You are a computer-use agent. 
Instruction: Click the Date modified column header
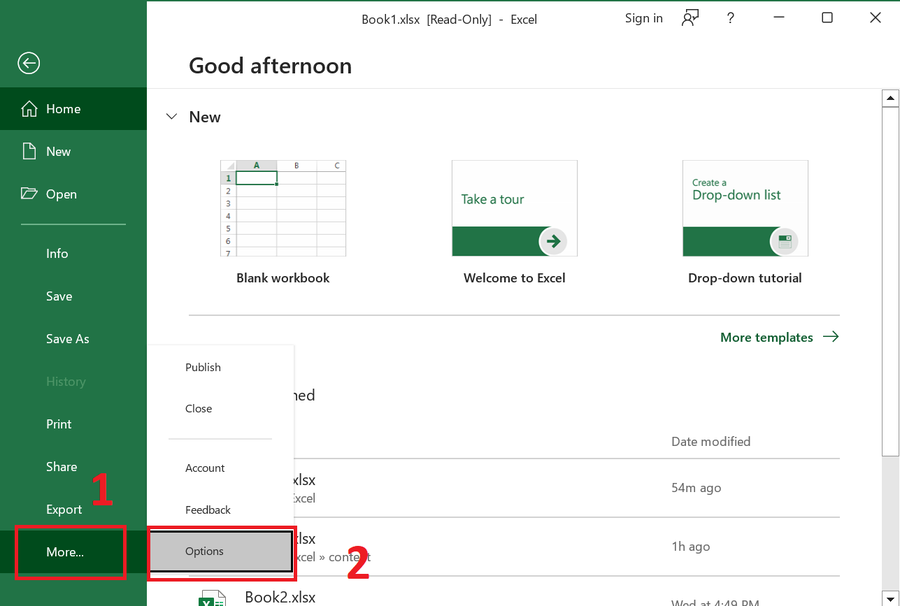pos(711,441)
